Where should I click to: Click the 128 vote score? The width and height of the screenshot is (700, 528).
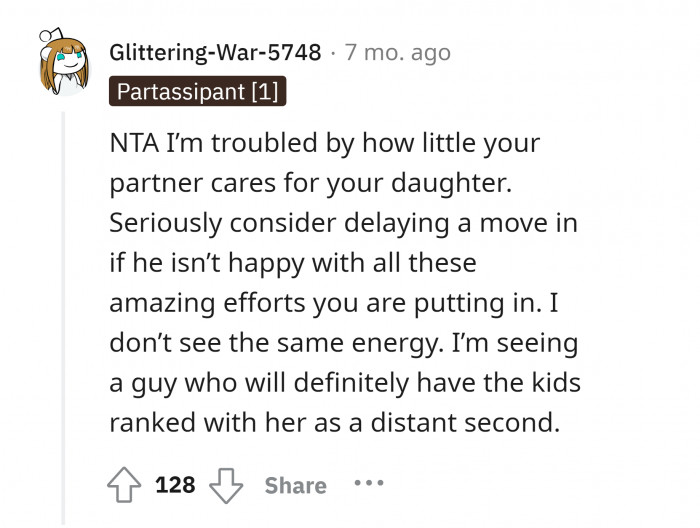point(175,485)
